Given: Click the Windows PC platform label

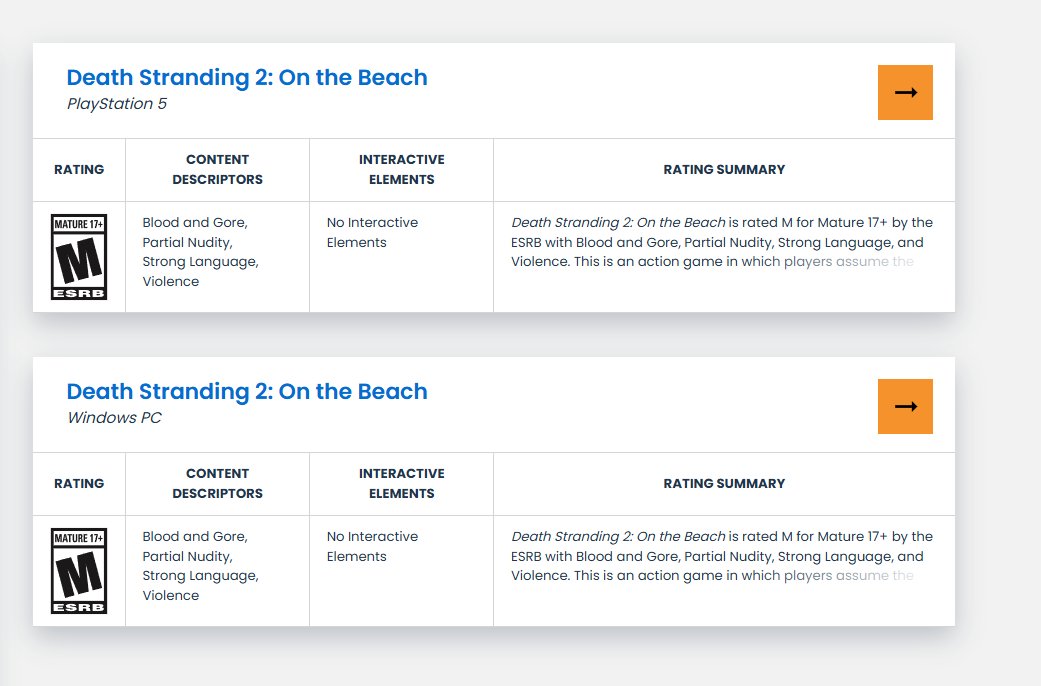Looking at the screenshot, I should [x=114, y=418].
